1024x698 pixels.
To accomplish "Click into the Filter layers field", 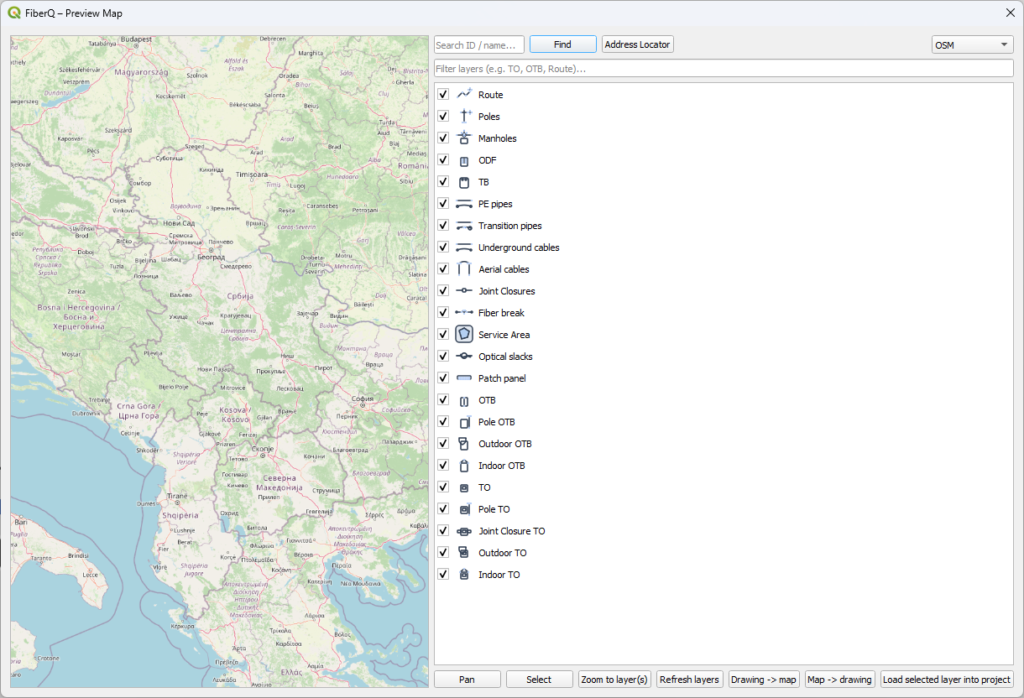I will (723, 69).
